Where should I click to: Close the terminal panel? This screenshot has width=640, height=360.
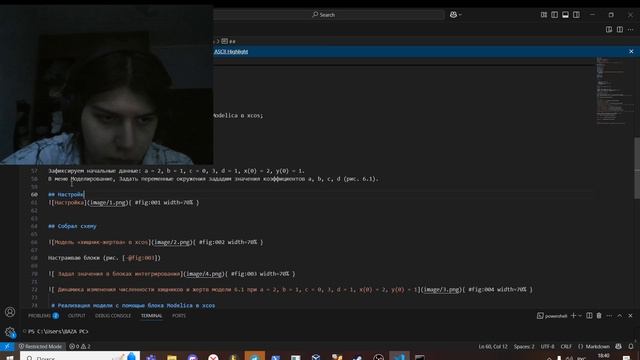click(x=630, y=316)
